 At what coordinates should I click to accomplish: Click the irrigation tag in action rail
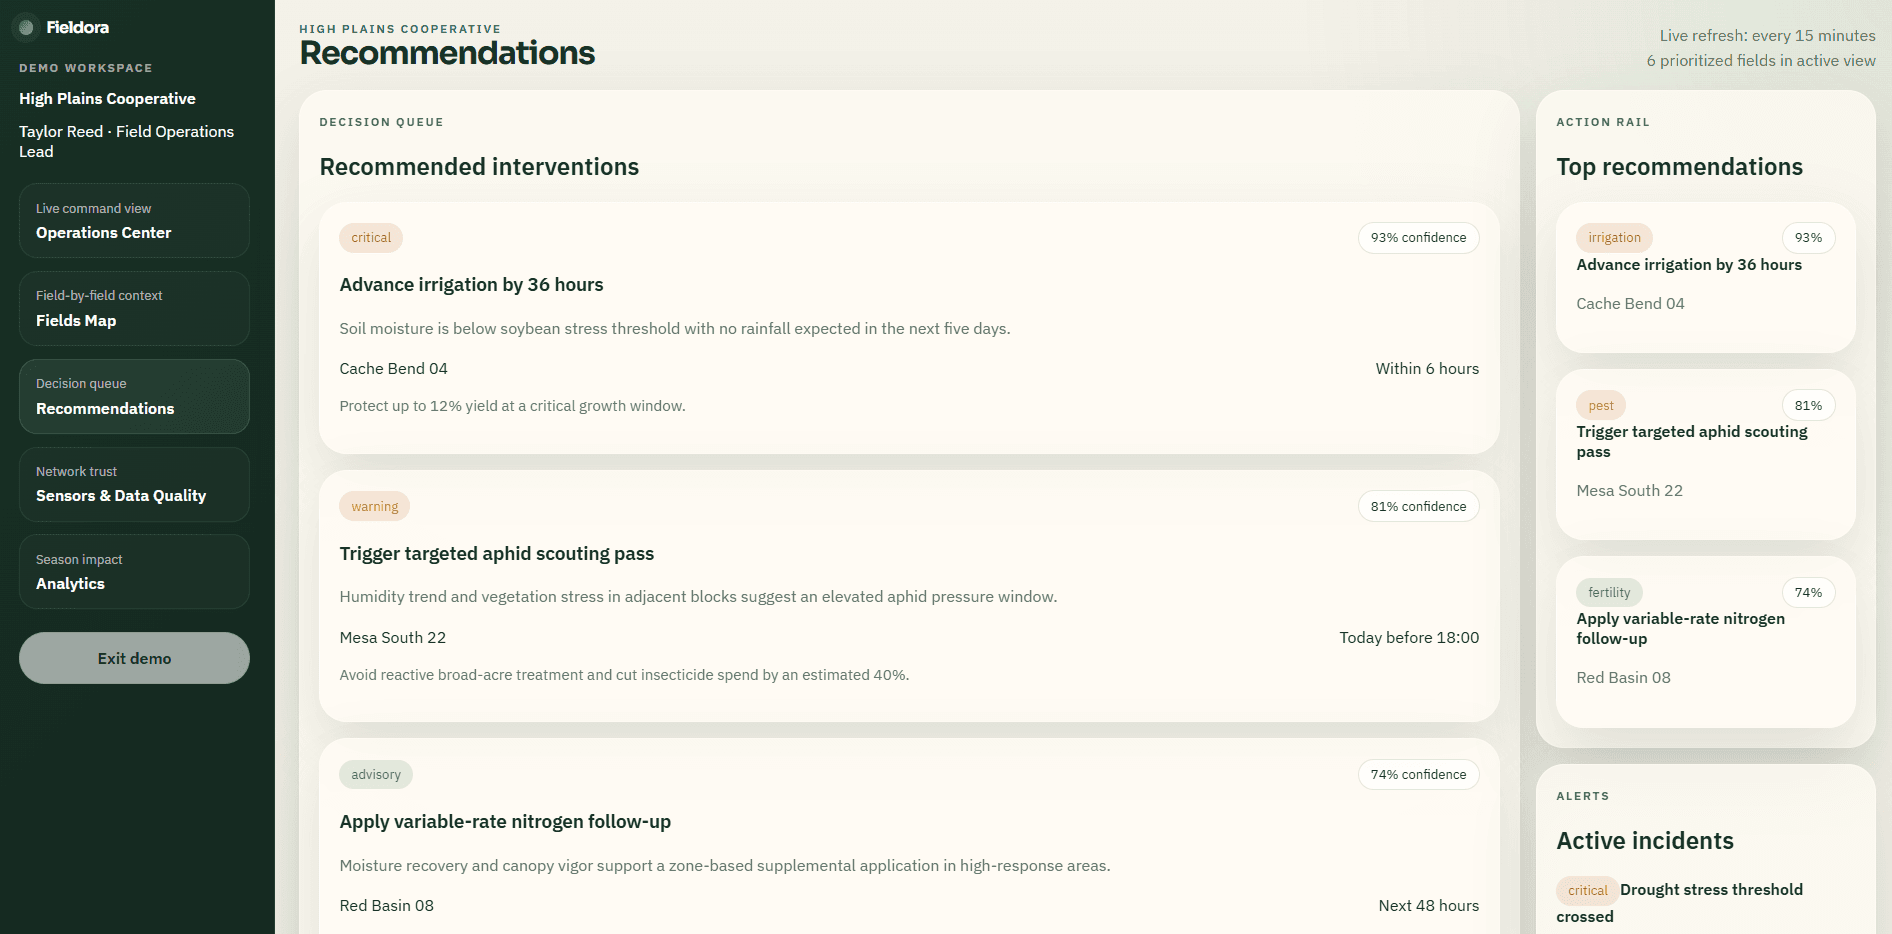1614,238
